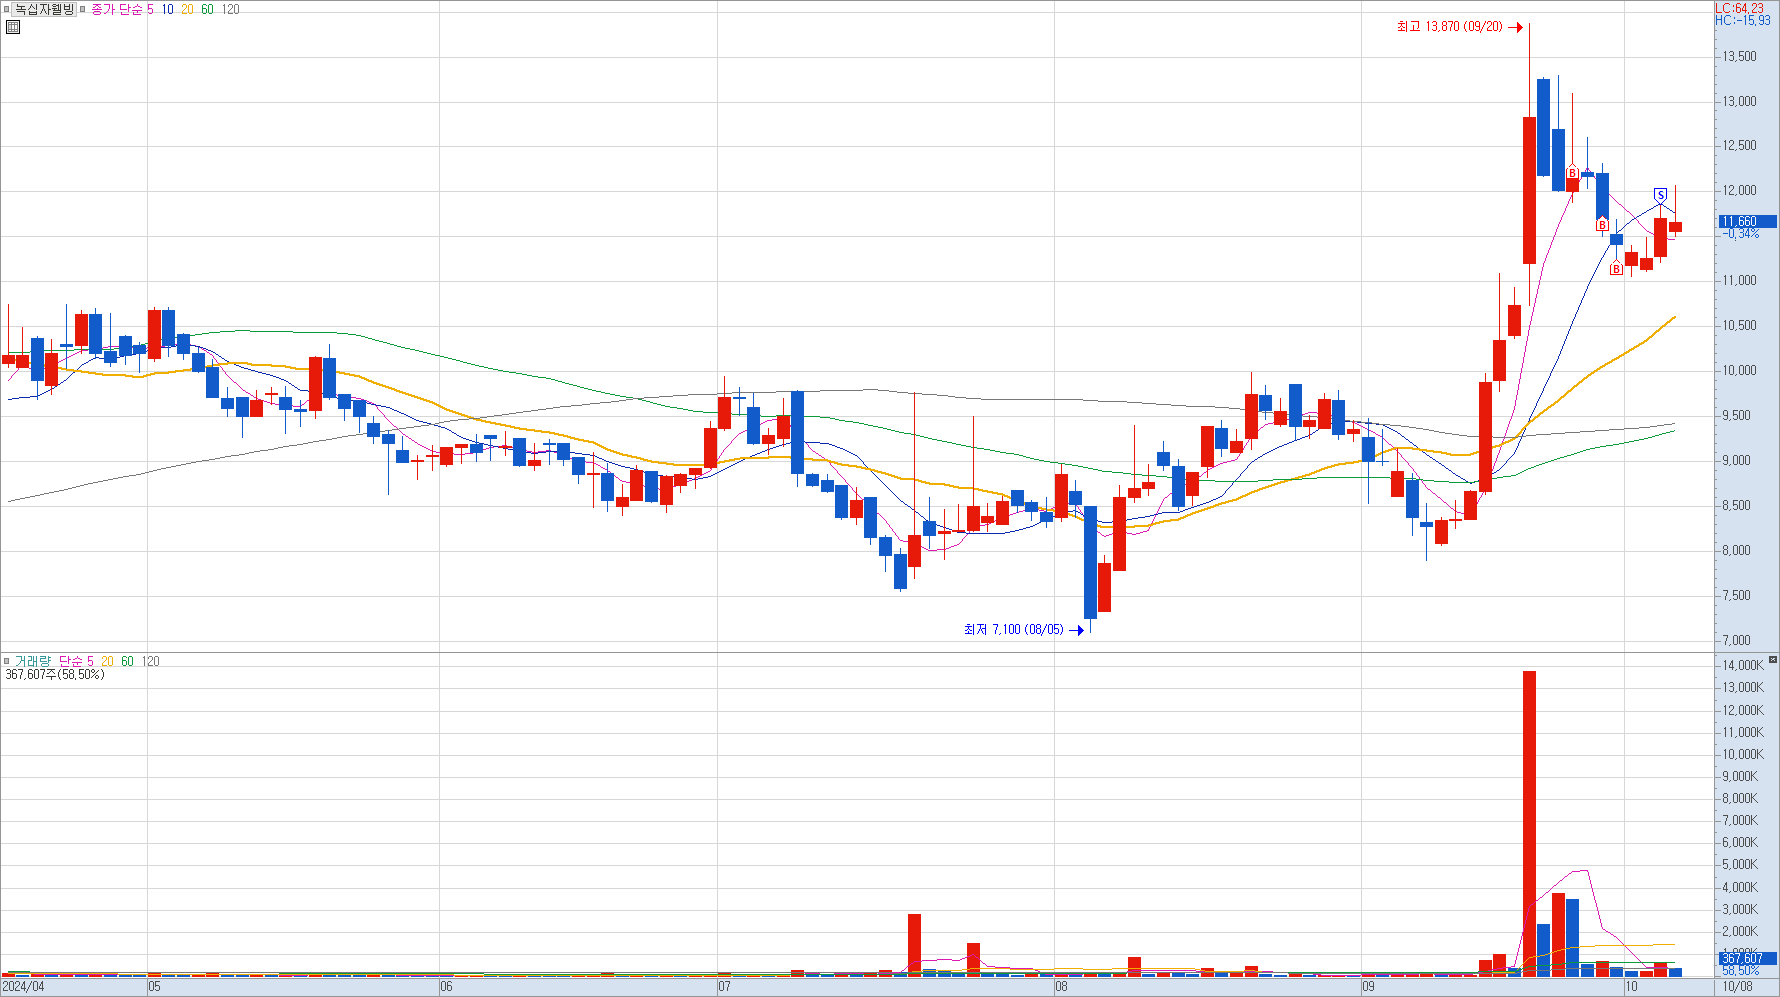Click the 58.50% tag on the volume axis
Viewport: 1780px width, 997px height.
1741,971
